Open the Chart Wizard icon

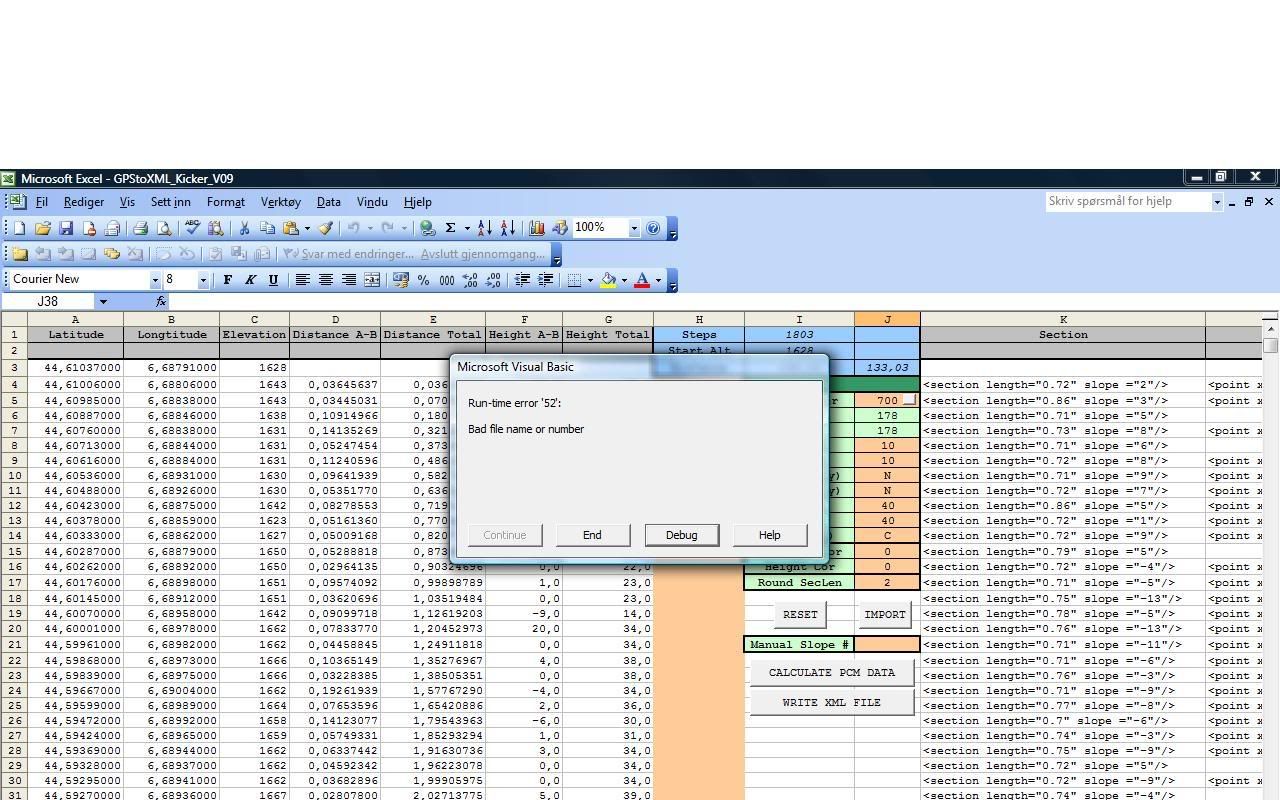click(x=536, y=228)
